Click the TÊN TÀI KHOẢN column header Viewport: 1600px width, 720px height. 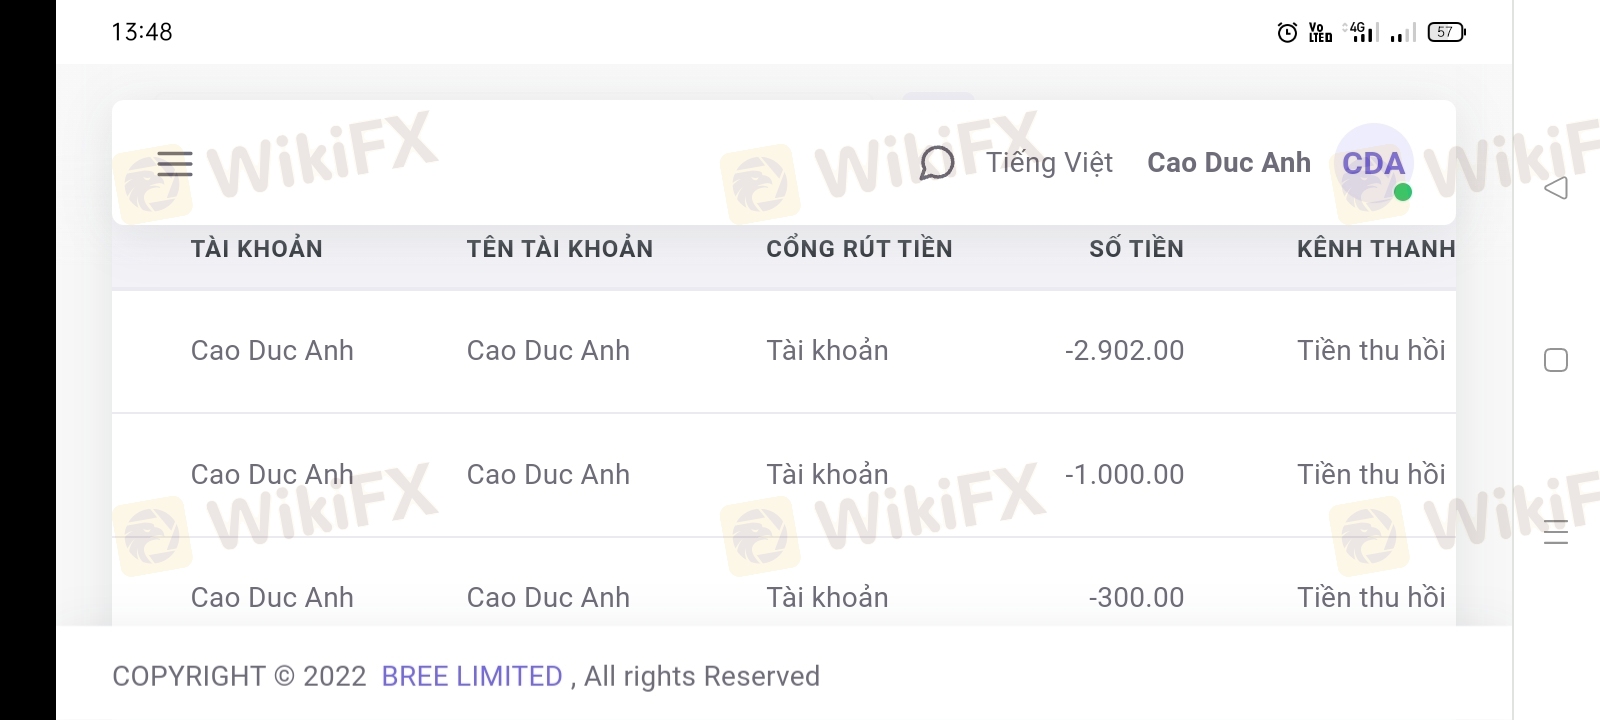pyautogui.click(x=560, y=249)
